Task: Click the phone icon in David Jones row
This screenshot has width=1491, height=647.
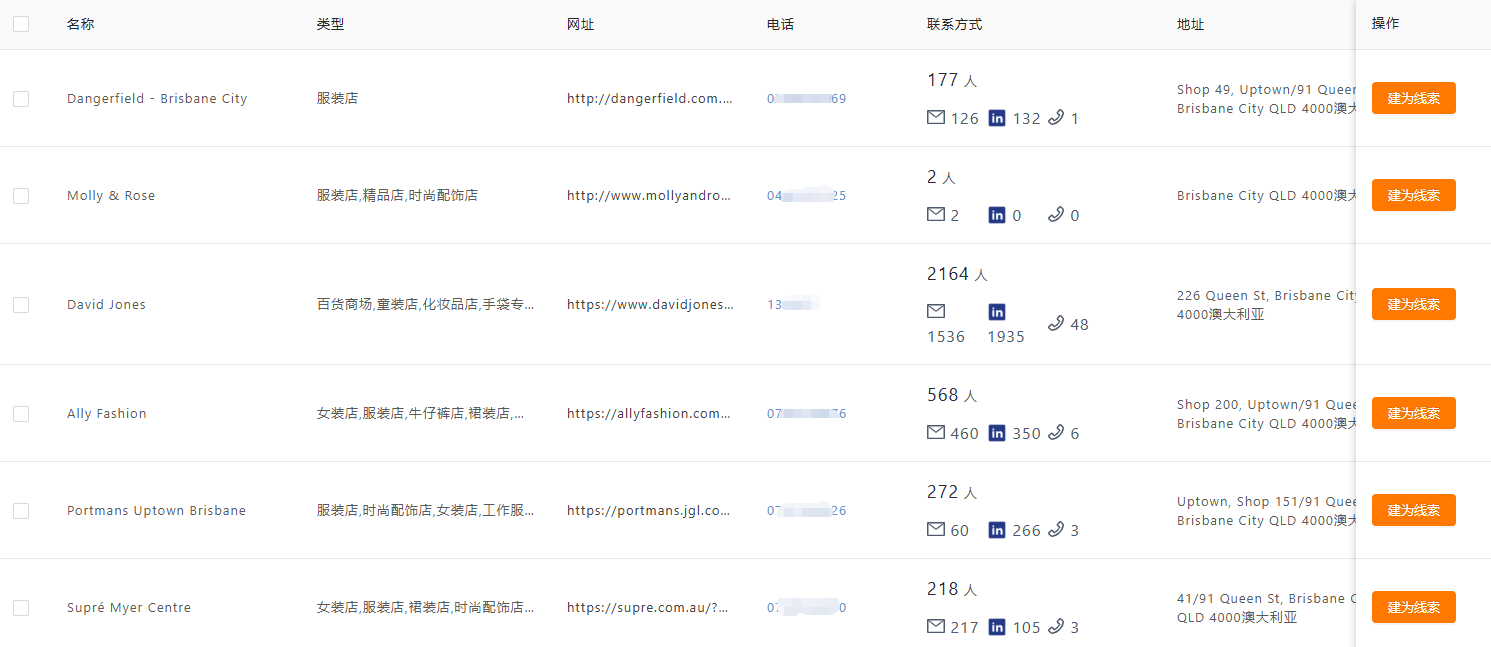Action: (x=1056, y=324)
